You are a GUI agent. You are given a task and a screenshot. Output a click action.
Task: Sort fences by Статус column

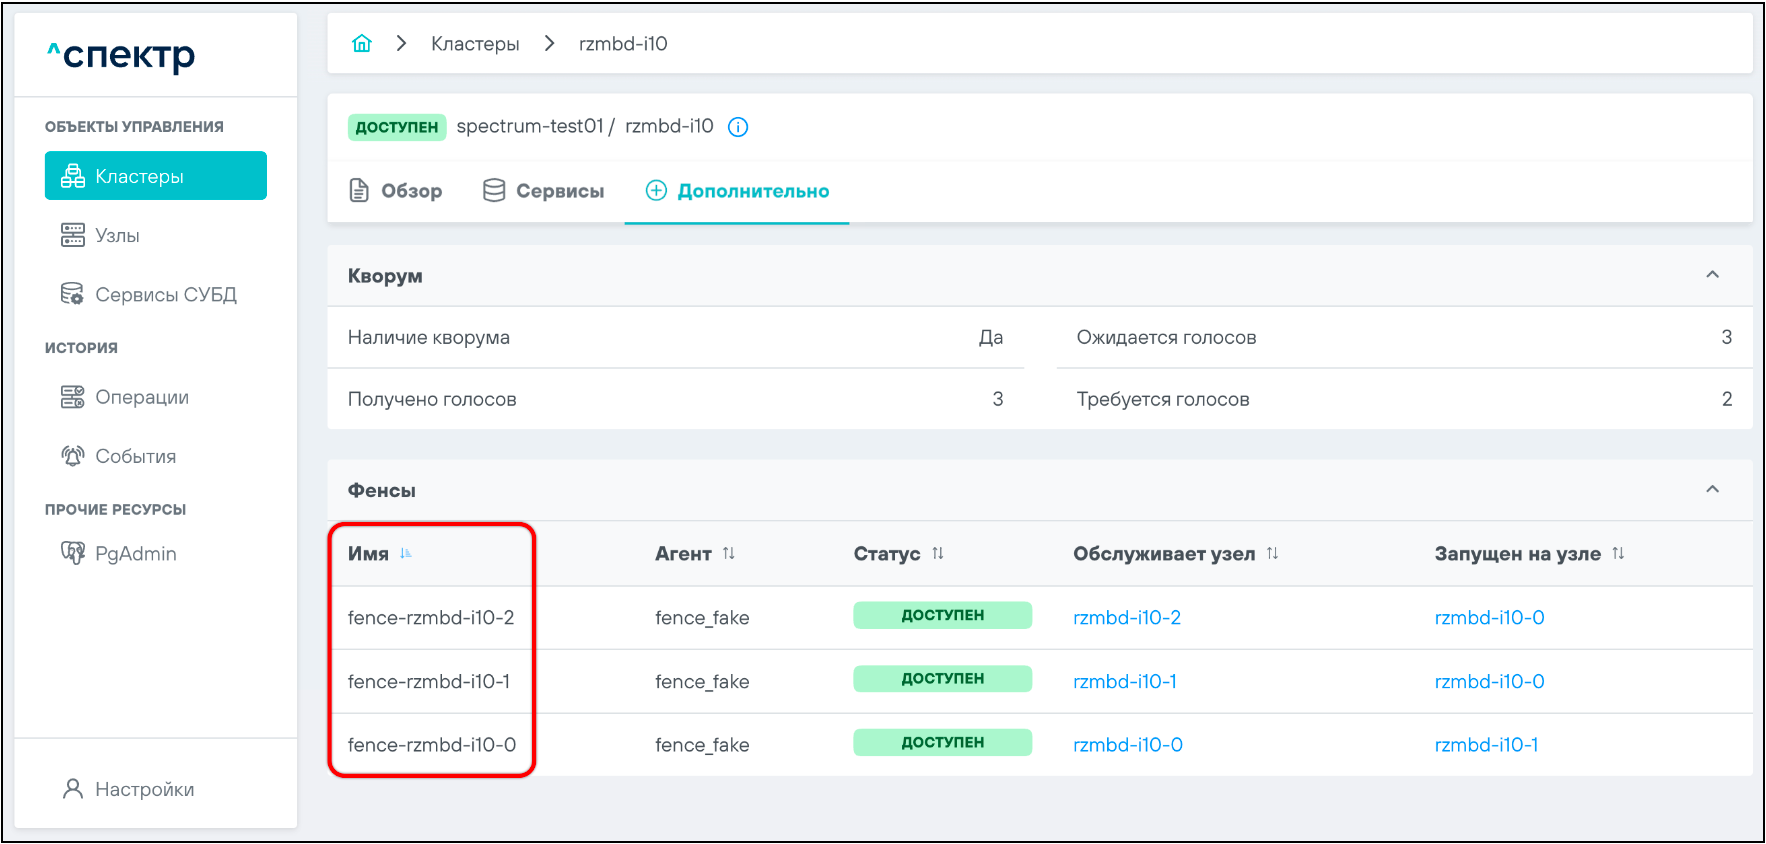(937, 554)
